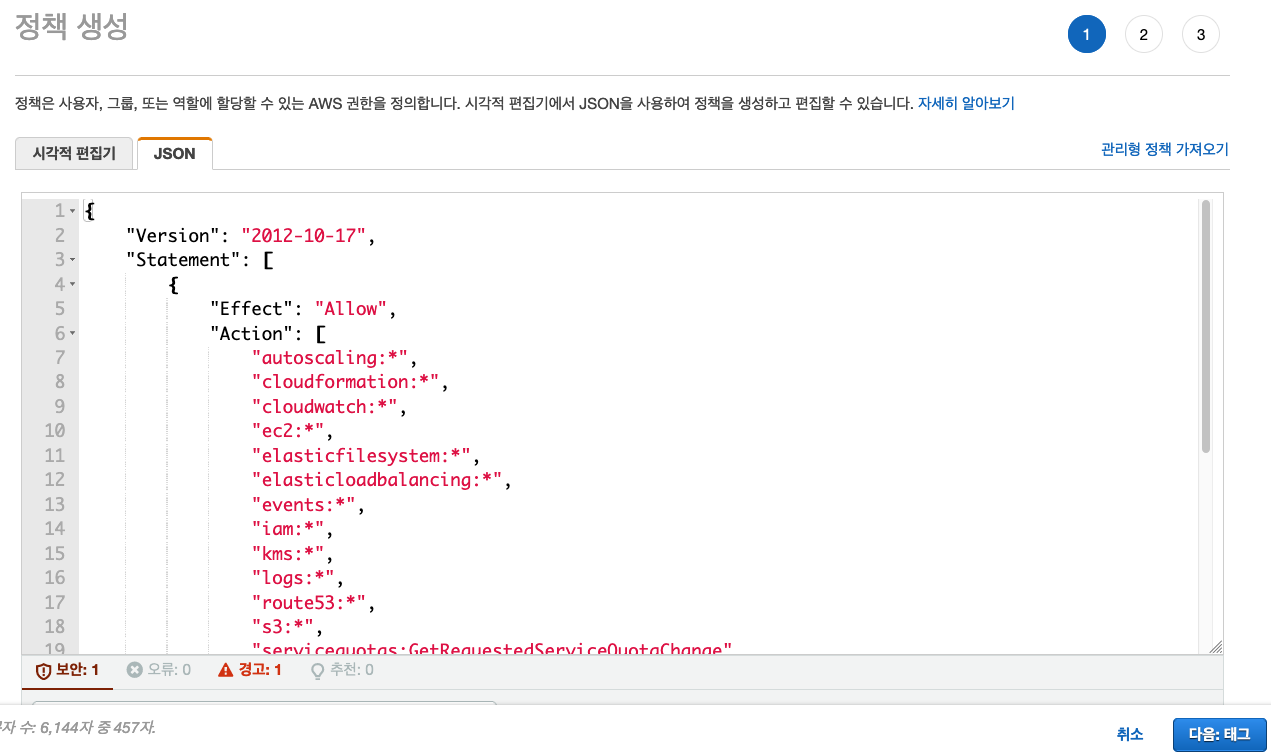Image resolution: width=1271 pixels, height=756 pixels.
Task: Open the 경고: 1 findings tab
Action: [250, 670]
